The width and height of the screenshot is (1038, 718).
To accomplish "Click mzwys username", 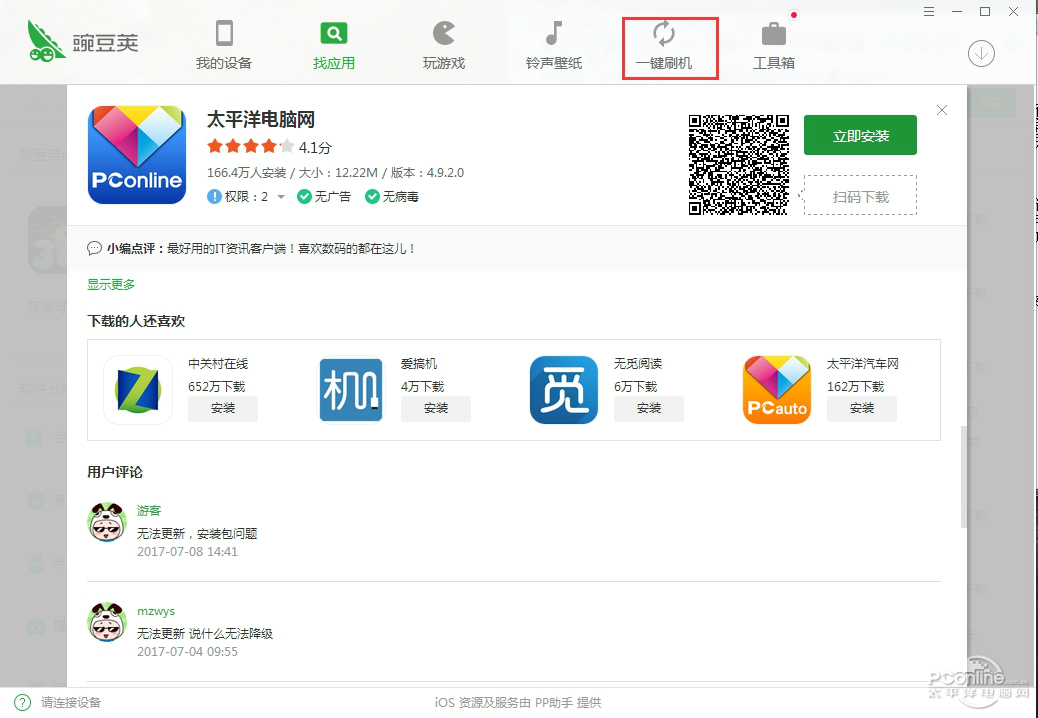I will point(156,611).
